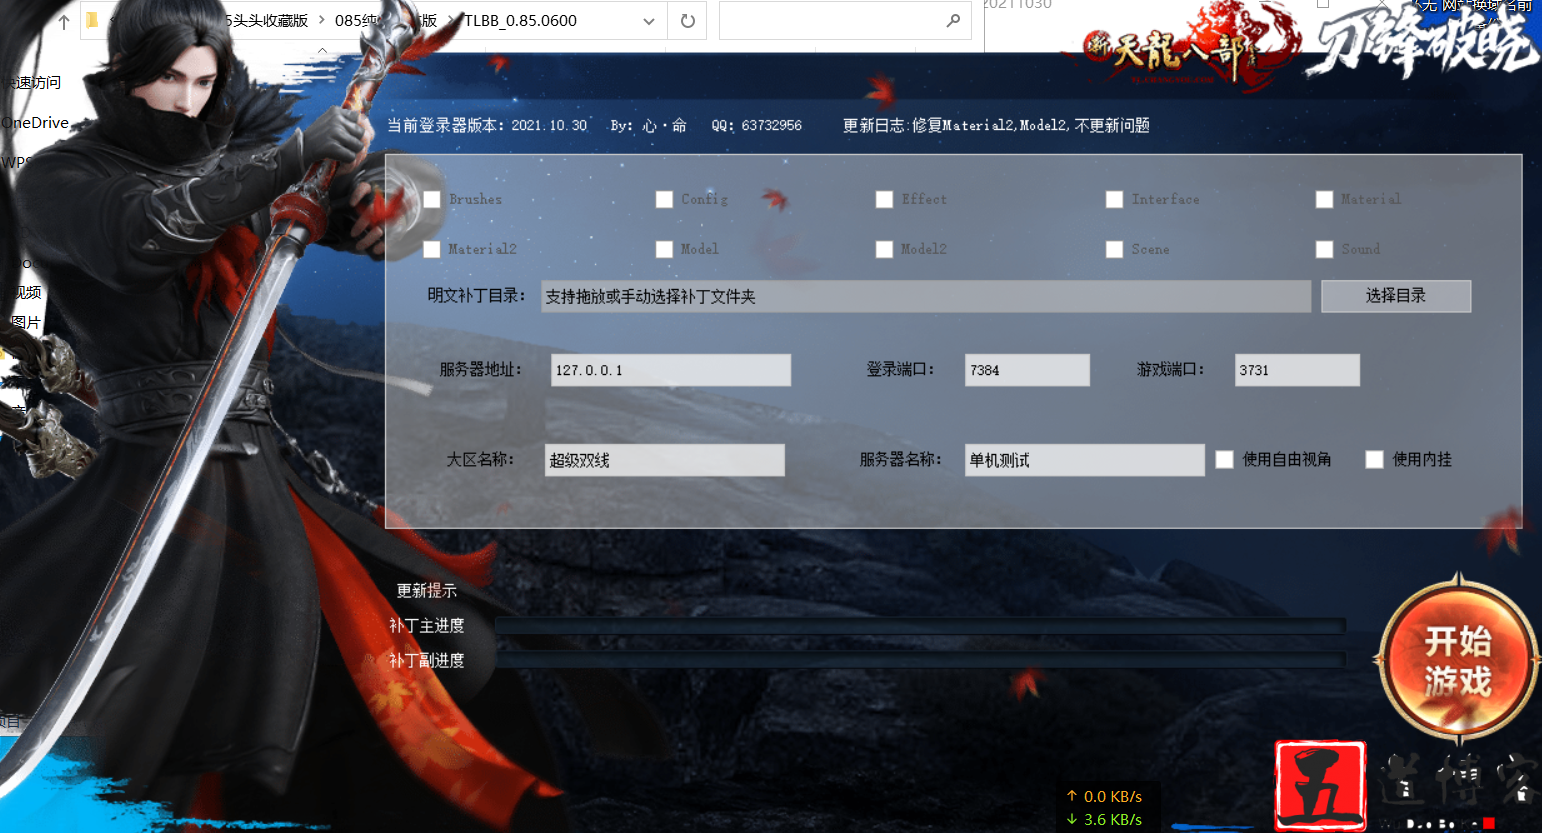
Task: Open the Explorer address bar dropdown
Action: 649,21
